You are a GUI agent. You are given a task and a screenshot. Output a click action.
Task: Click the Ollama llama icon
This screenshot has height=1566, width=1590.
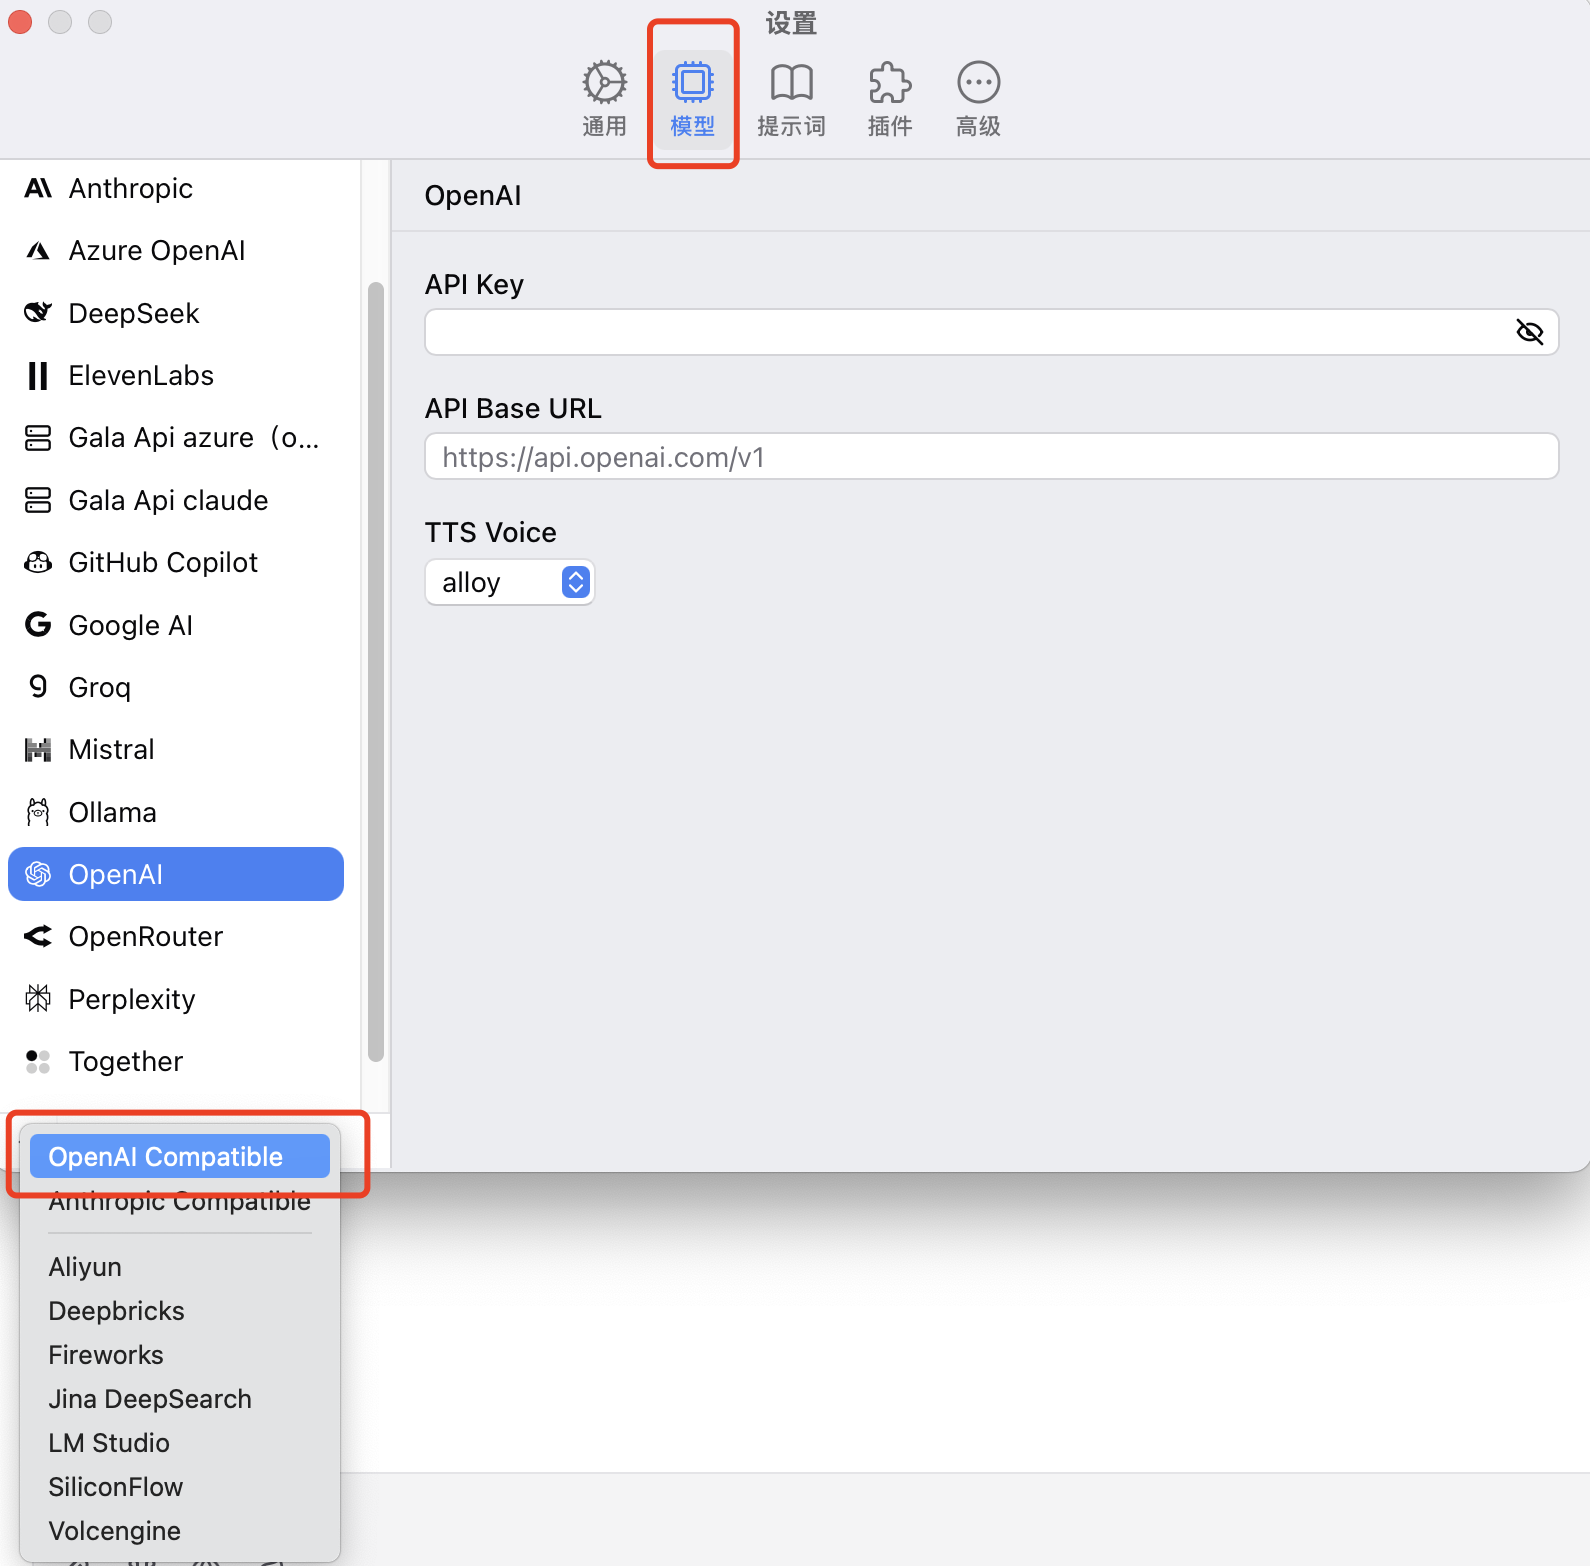(38, 812)
